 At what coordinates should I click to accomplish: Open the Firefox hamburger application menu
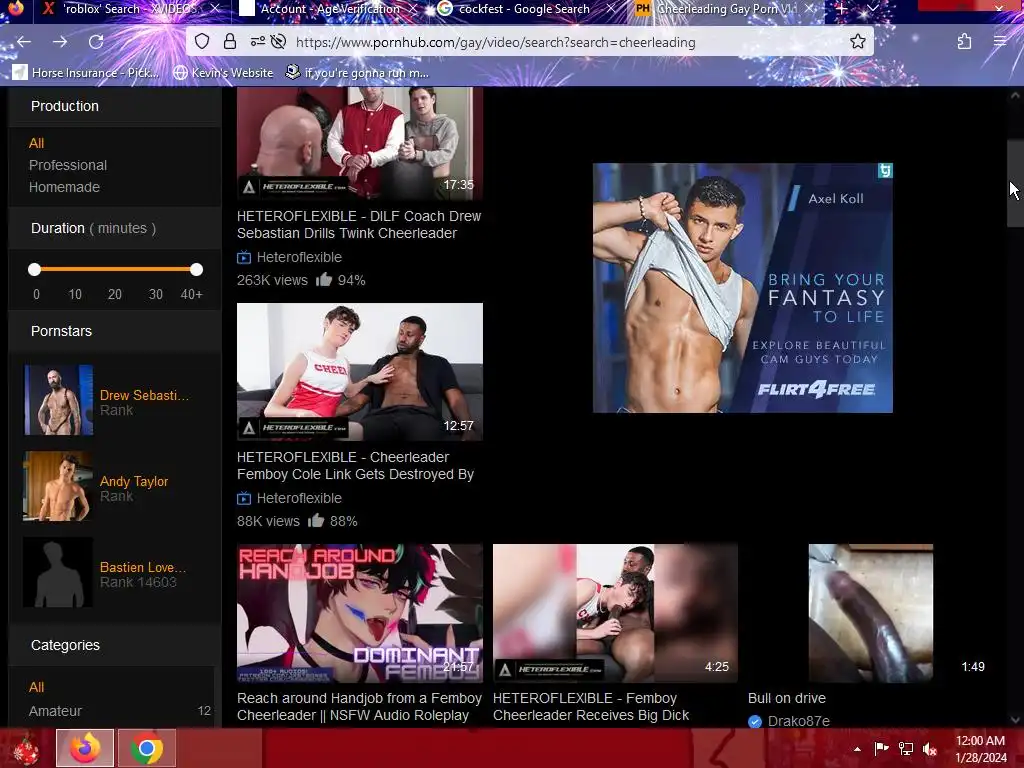1000,42
